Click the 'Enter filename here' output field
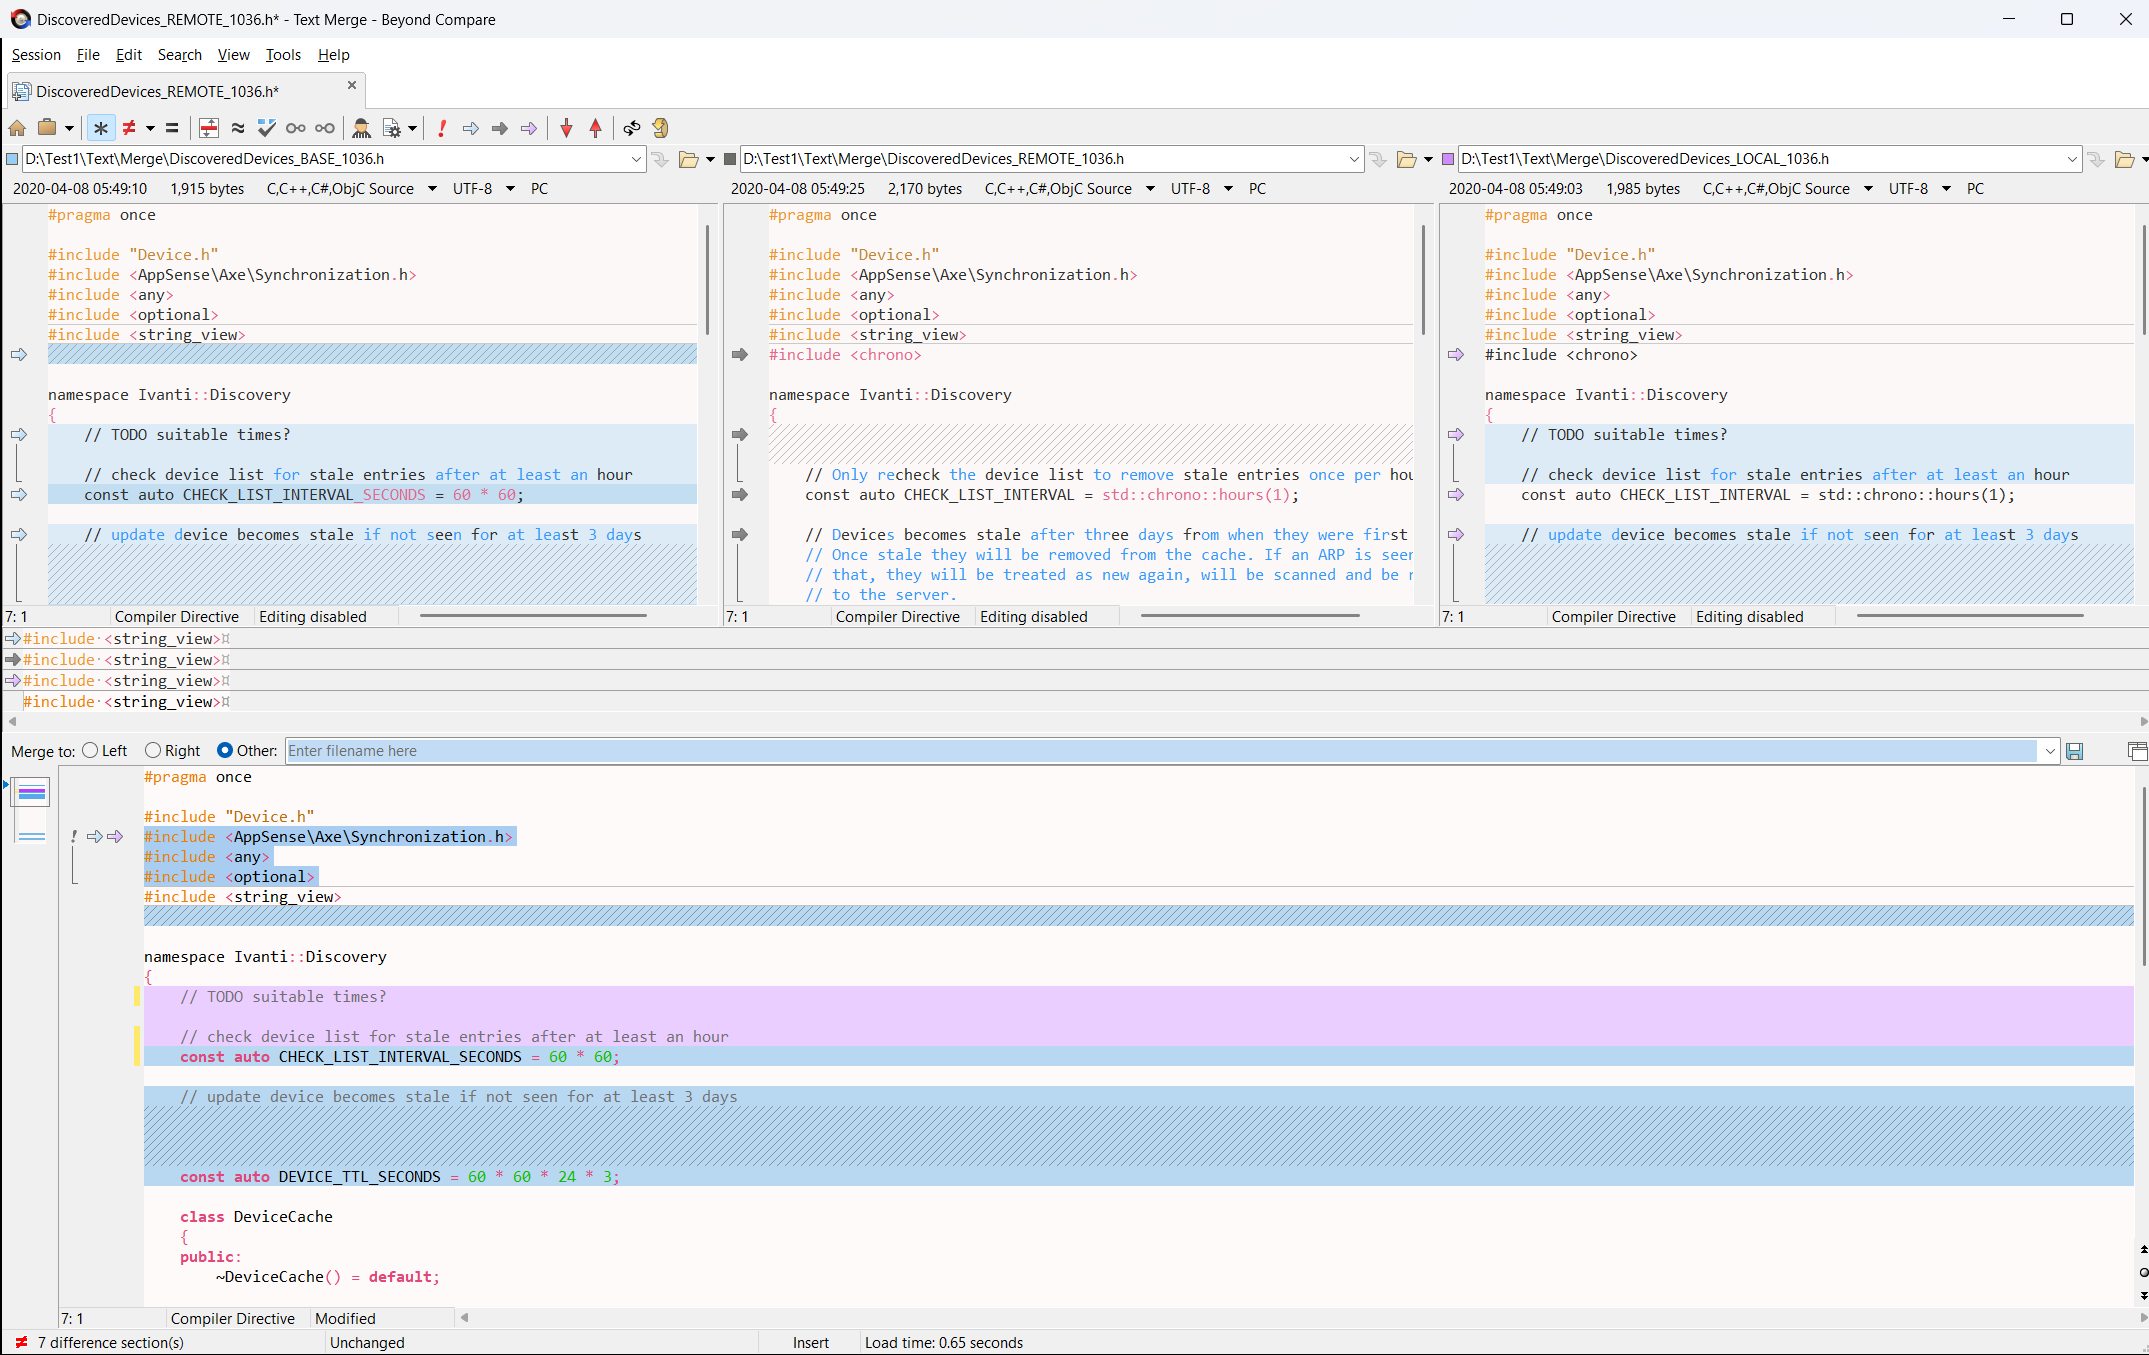The image size is (2149, 1355). tap(1161, 751)
